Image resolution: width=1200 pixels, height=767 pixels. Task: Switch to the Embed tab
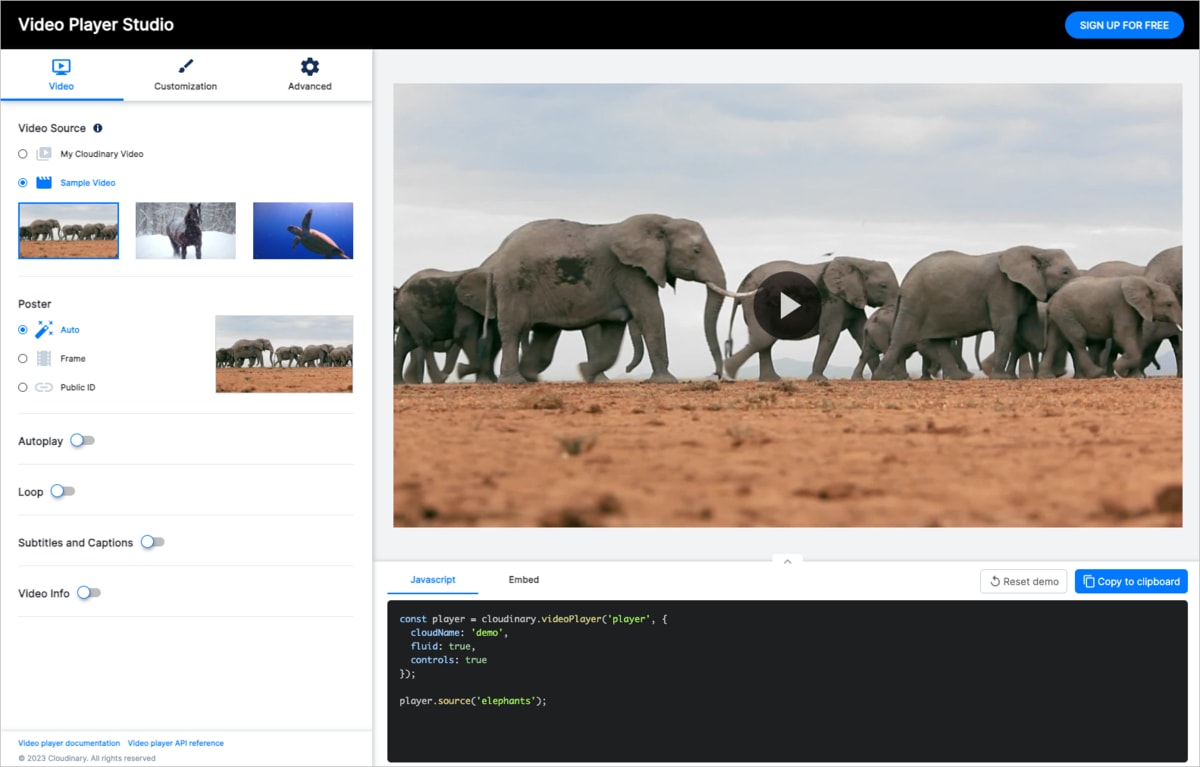pos(523,579)
